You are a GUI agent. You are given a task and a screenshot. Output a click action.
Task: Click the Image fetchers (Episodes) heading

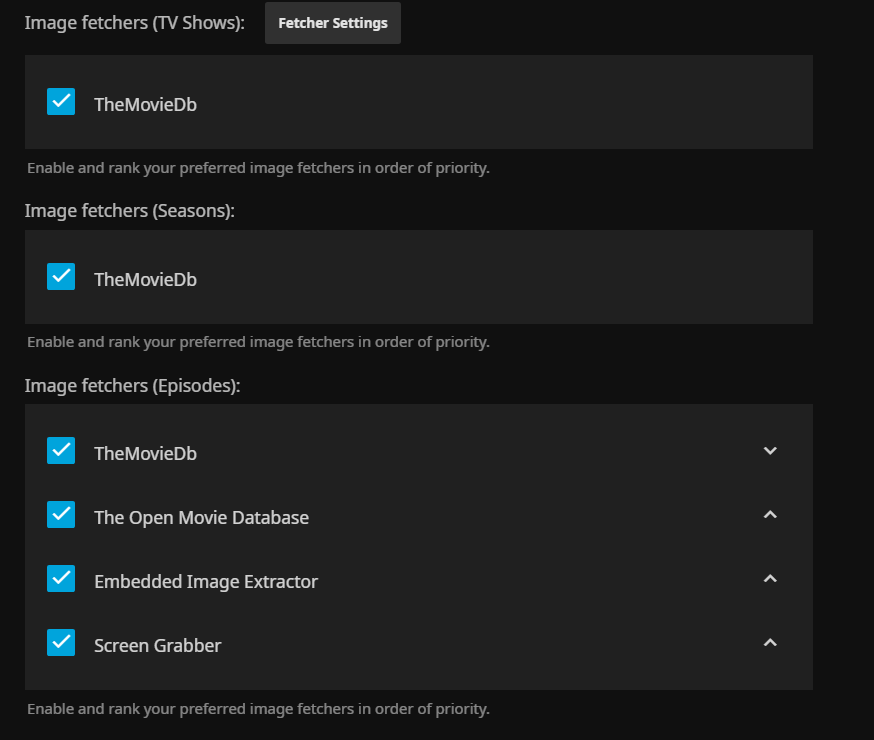[x=132, y=386]
